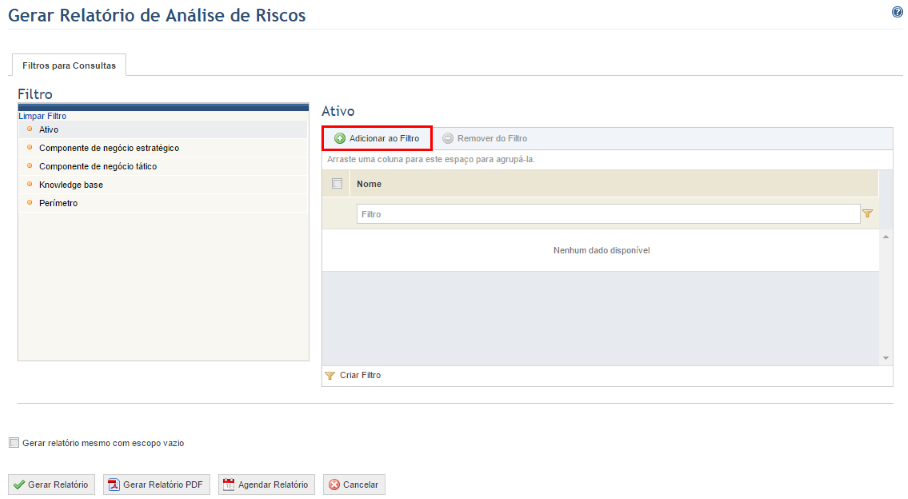
Task: Click the Agendar Relatório button
Action: [x=266, y=485]
